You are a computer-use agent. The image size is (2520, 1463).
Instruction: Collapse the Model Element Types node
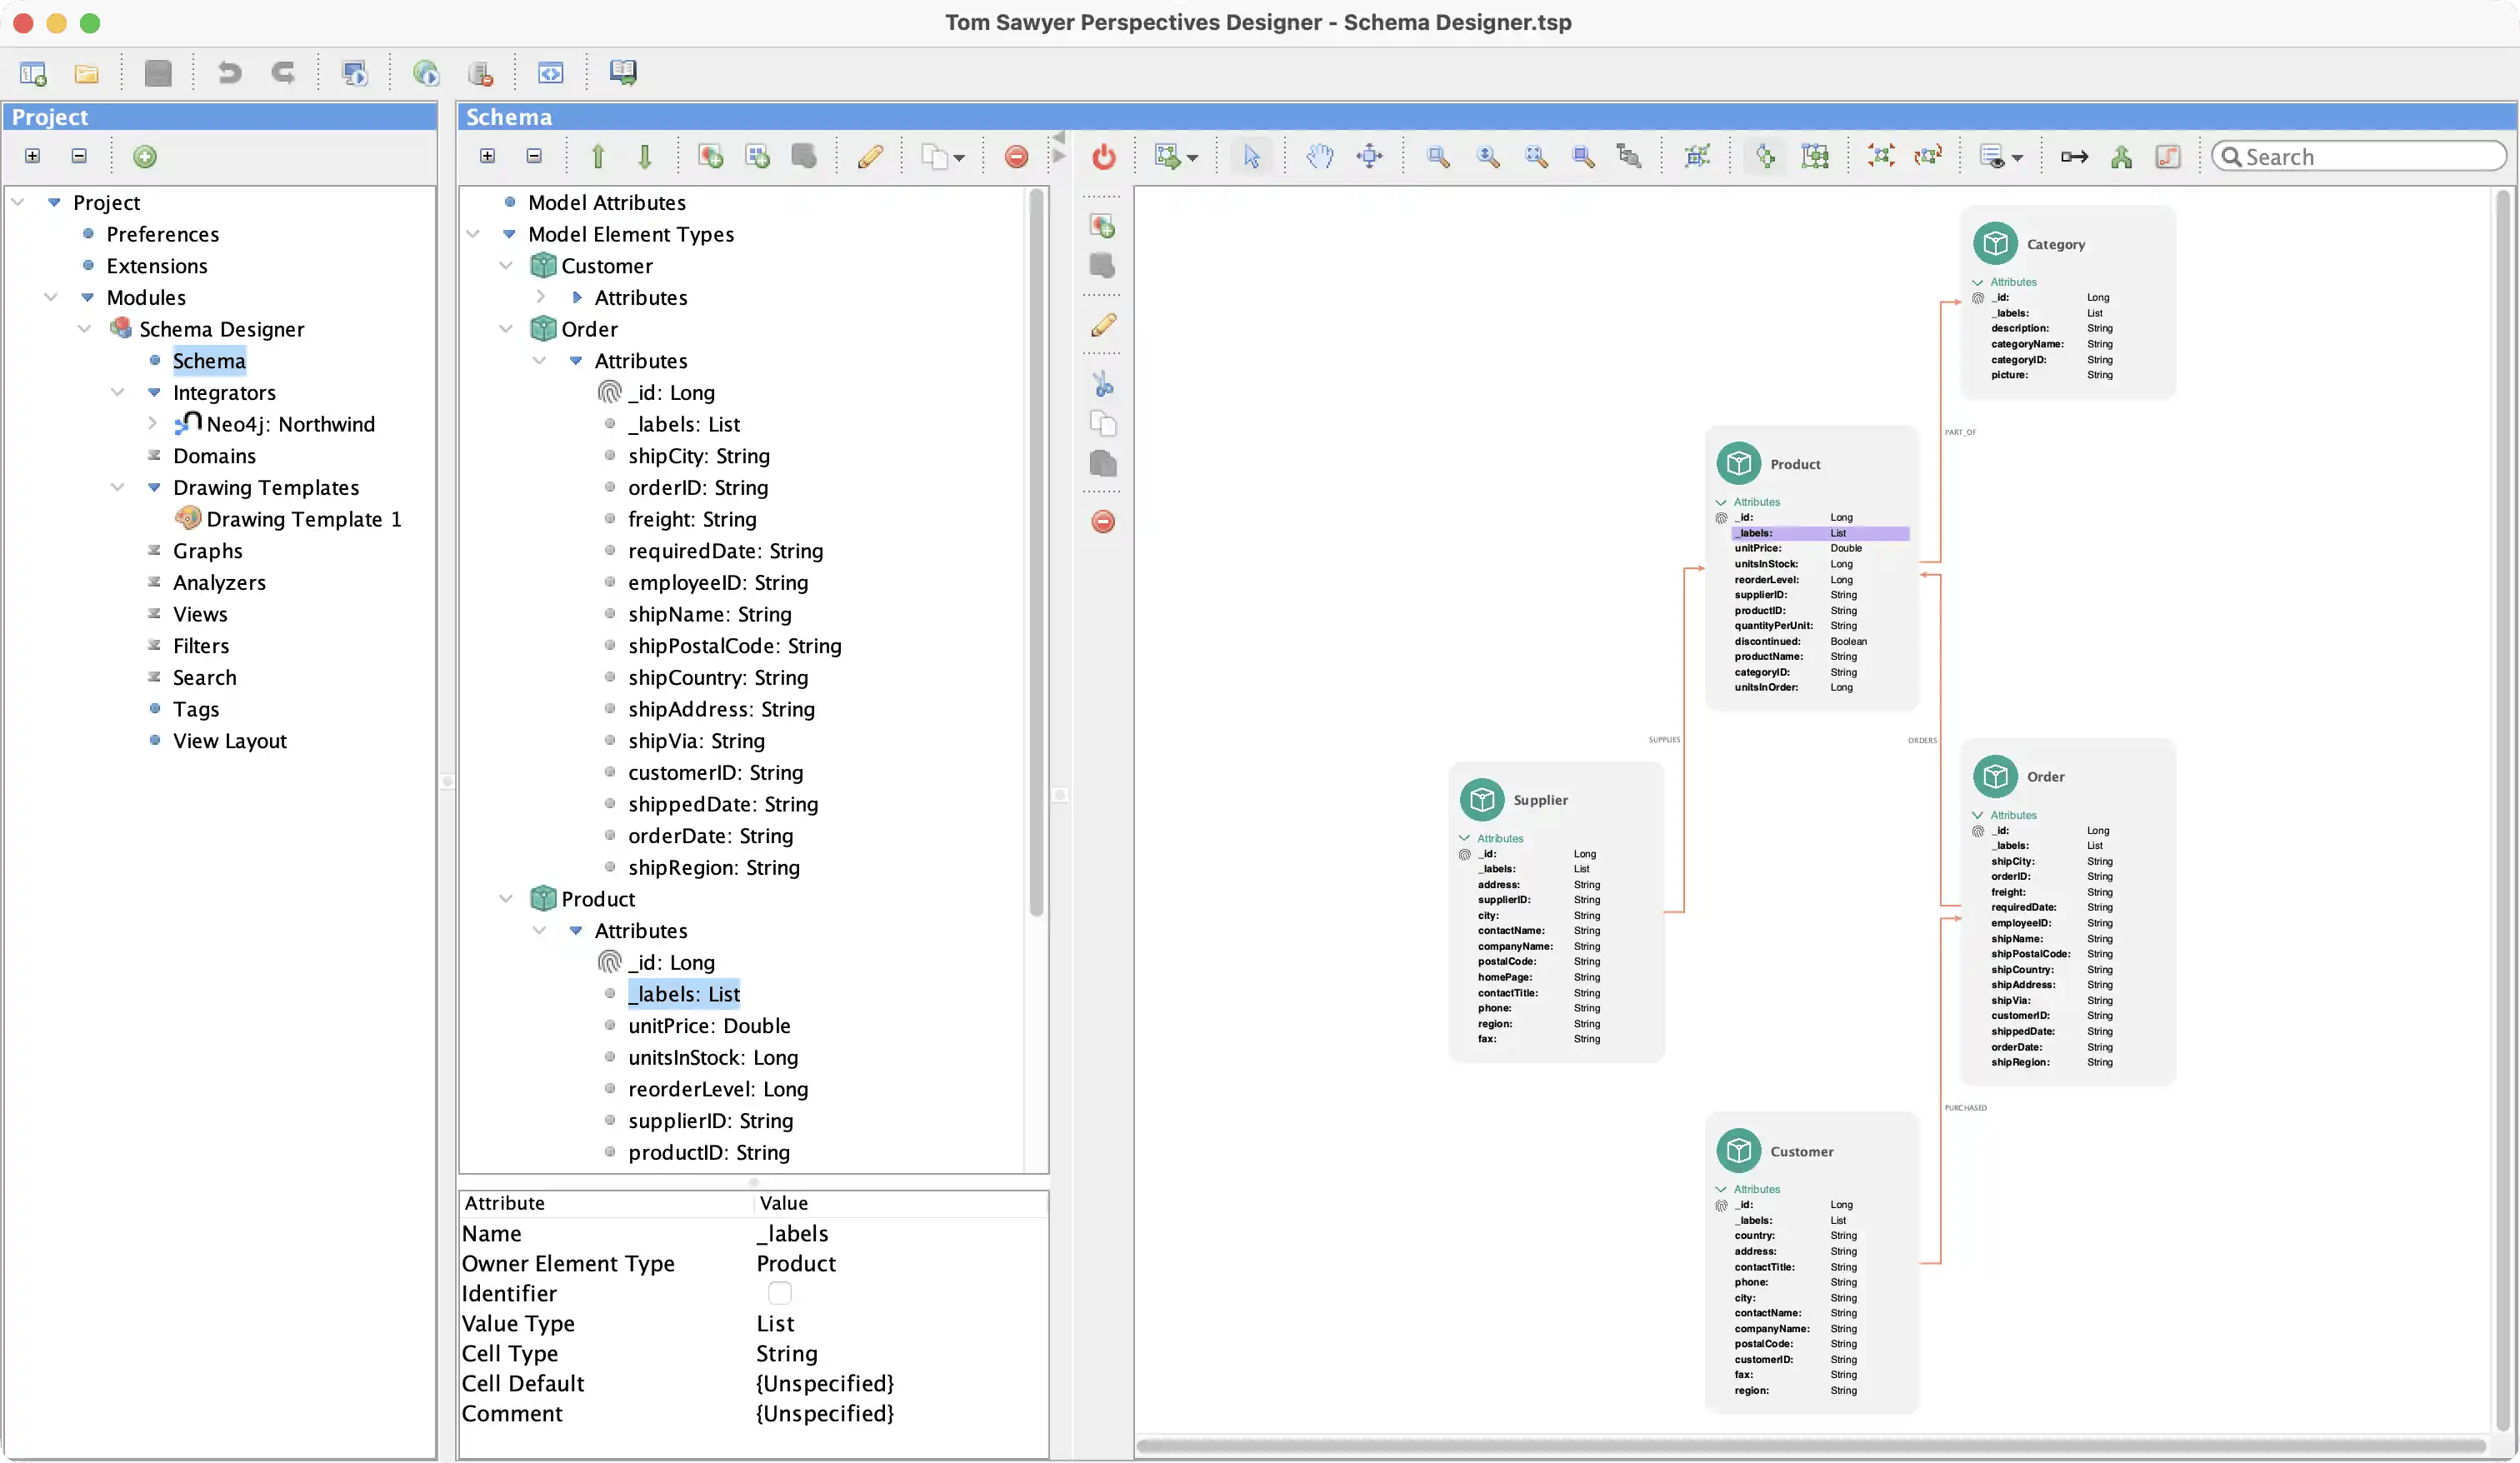(474, 234)
